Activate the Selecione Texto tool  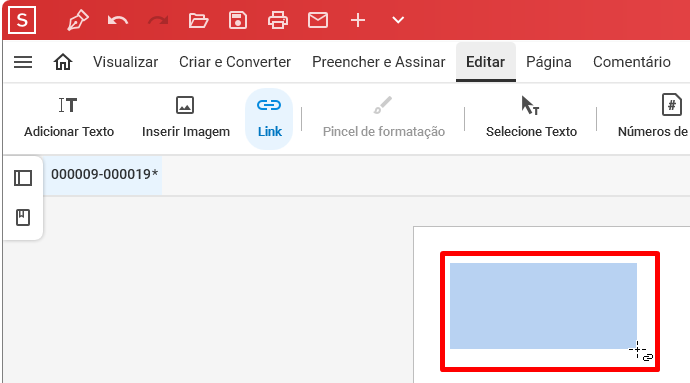531,118
